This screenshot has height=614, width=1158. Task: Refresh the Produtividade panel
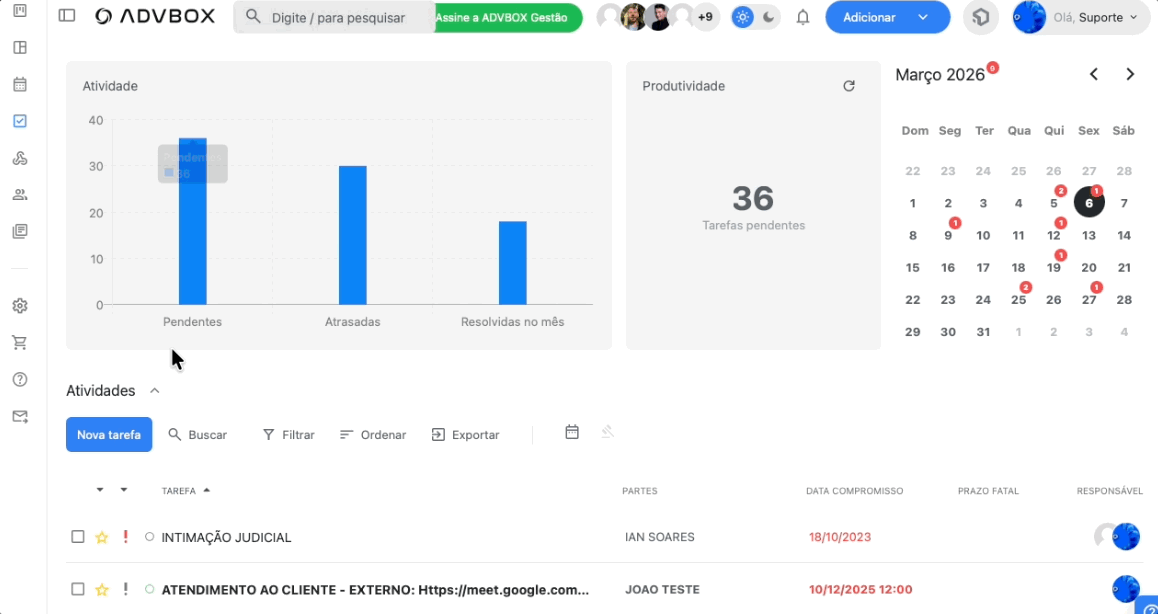coord(849,86)
